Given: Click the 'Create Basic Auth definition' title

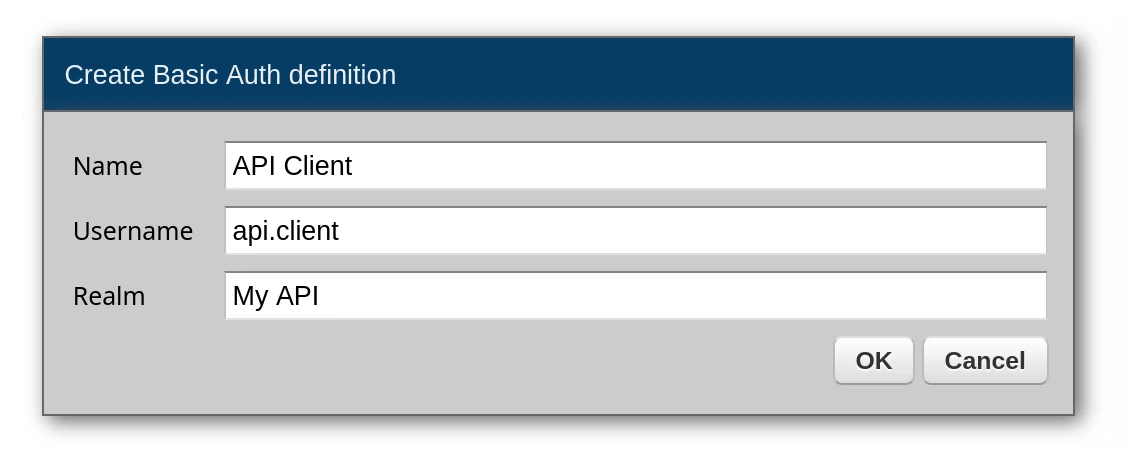Looking at the screenshot, I should 230,75.
